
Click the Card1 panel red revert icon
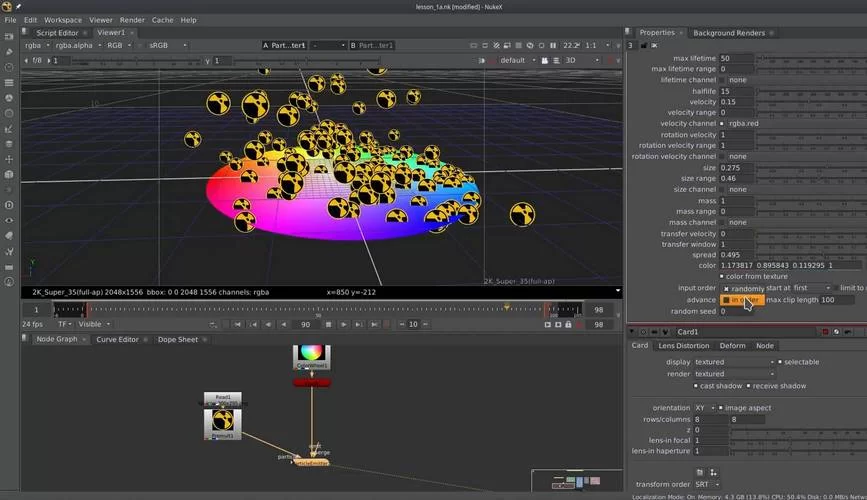826,332
